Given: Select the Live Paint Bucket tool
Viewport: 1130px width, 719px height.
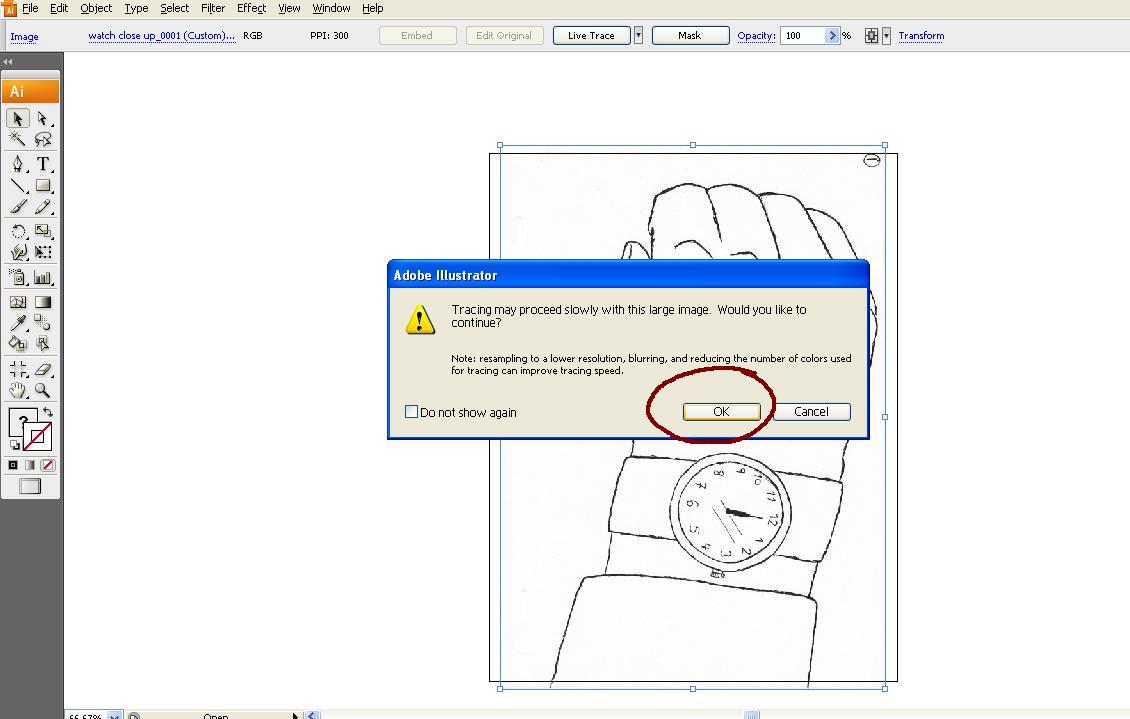Looking at the screenshot, I should point(18,344).
